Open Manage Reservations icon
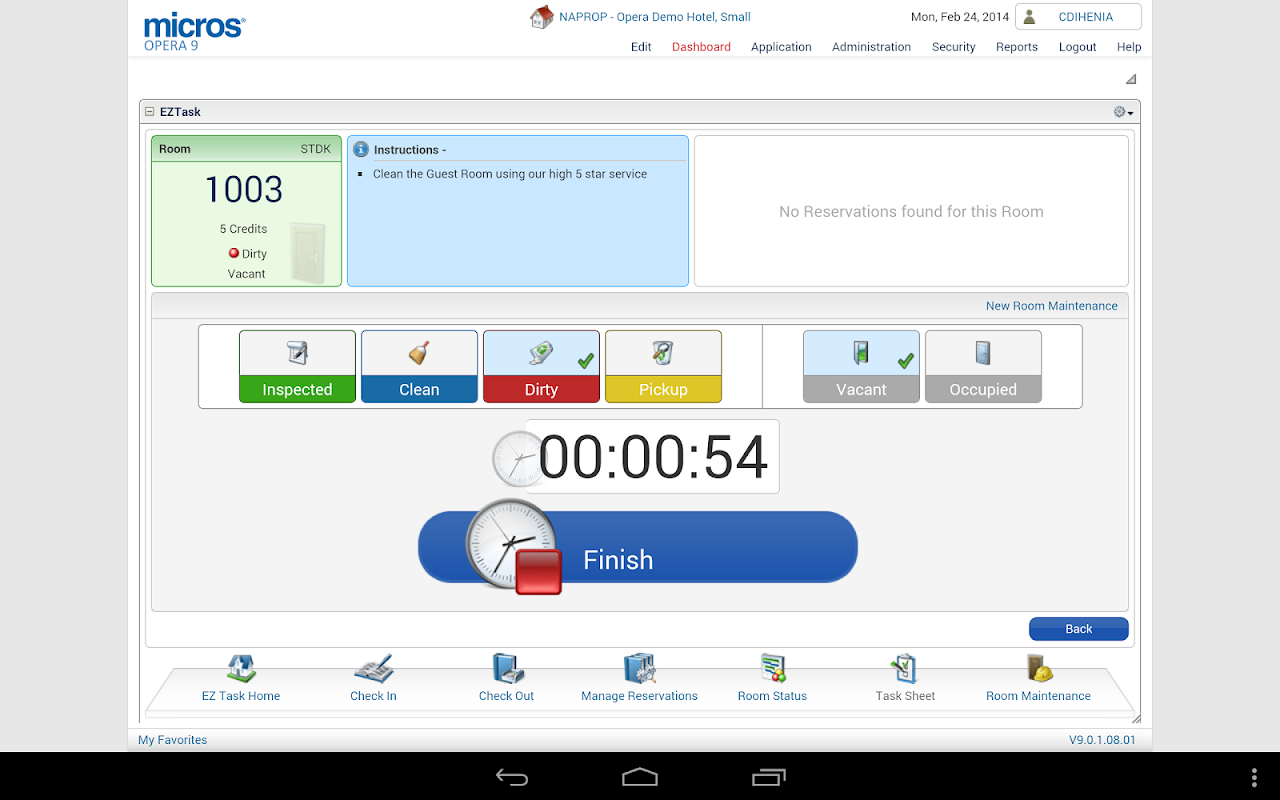 point(639,669)
